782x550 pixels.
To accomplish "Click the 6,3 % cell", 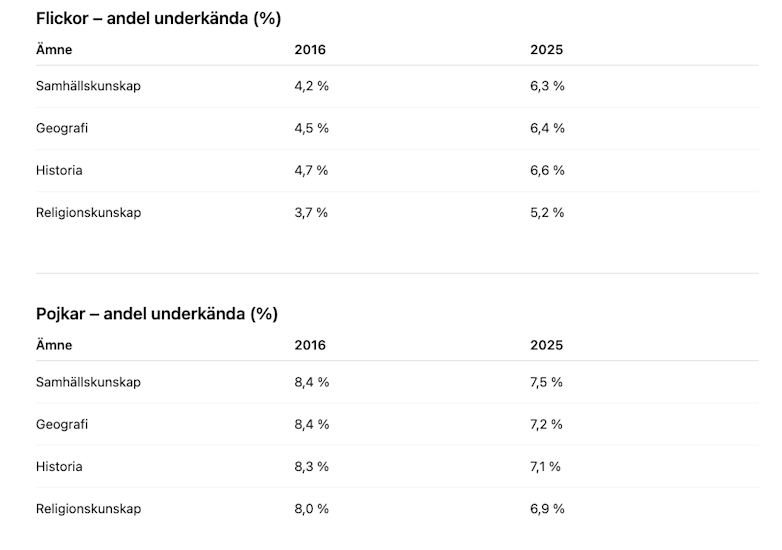I will click(547, 86).
